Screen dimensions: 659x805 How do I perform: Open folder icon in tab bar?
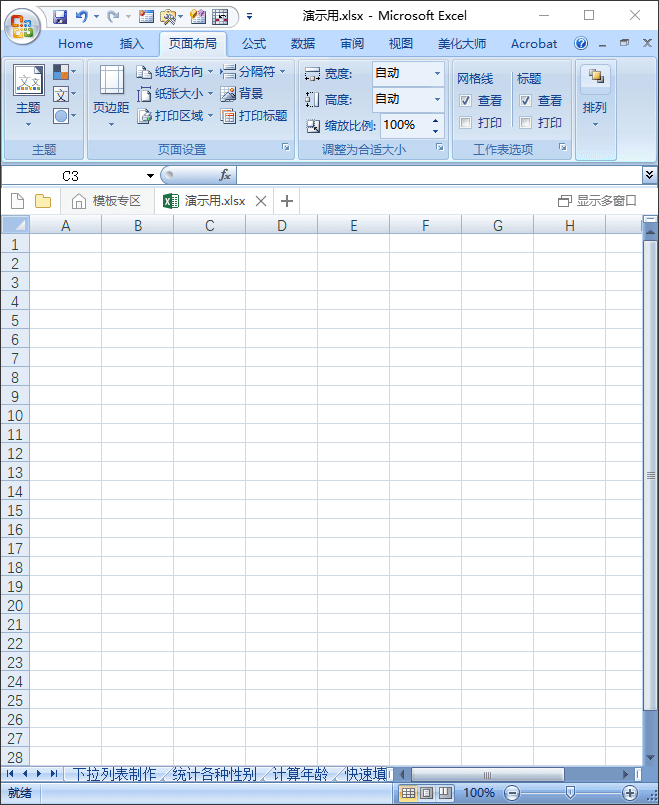click(x=43, y=201)
